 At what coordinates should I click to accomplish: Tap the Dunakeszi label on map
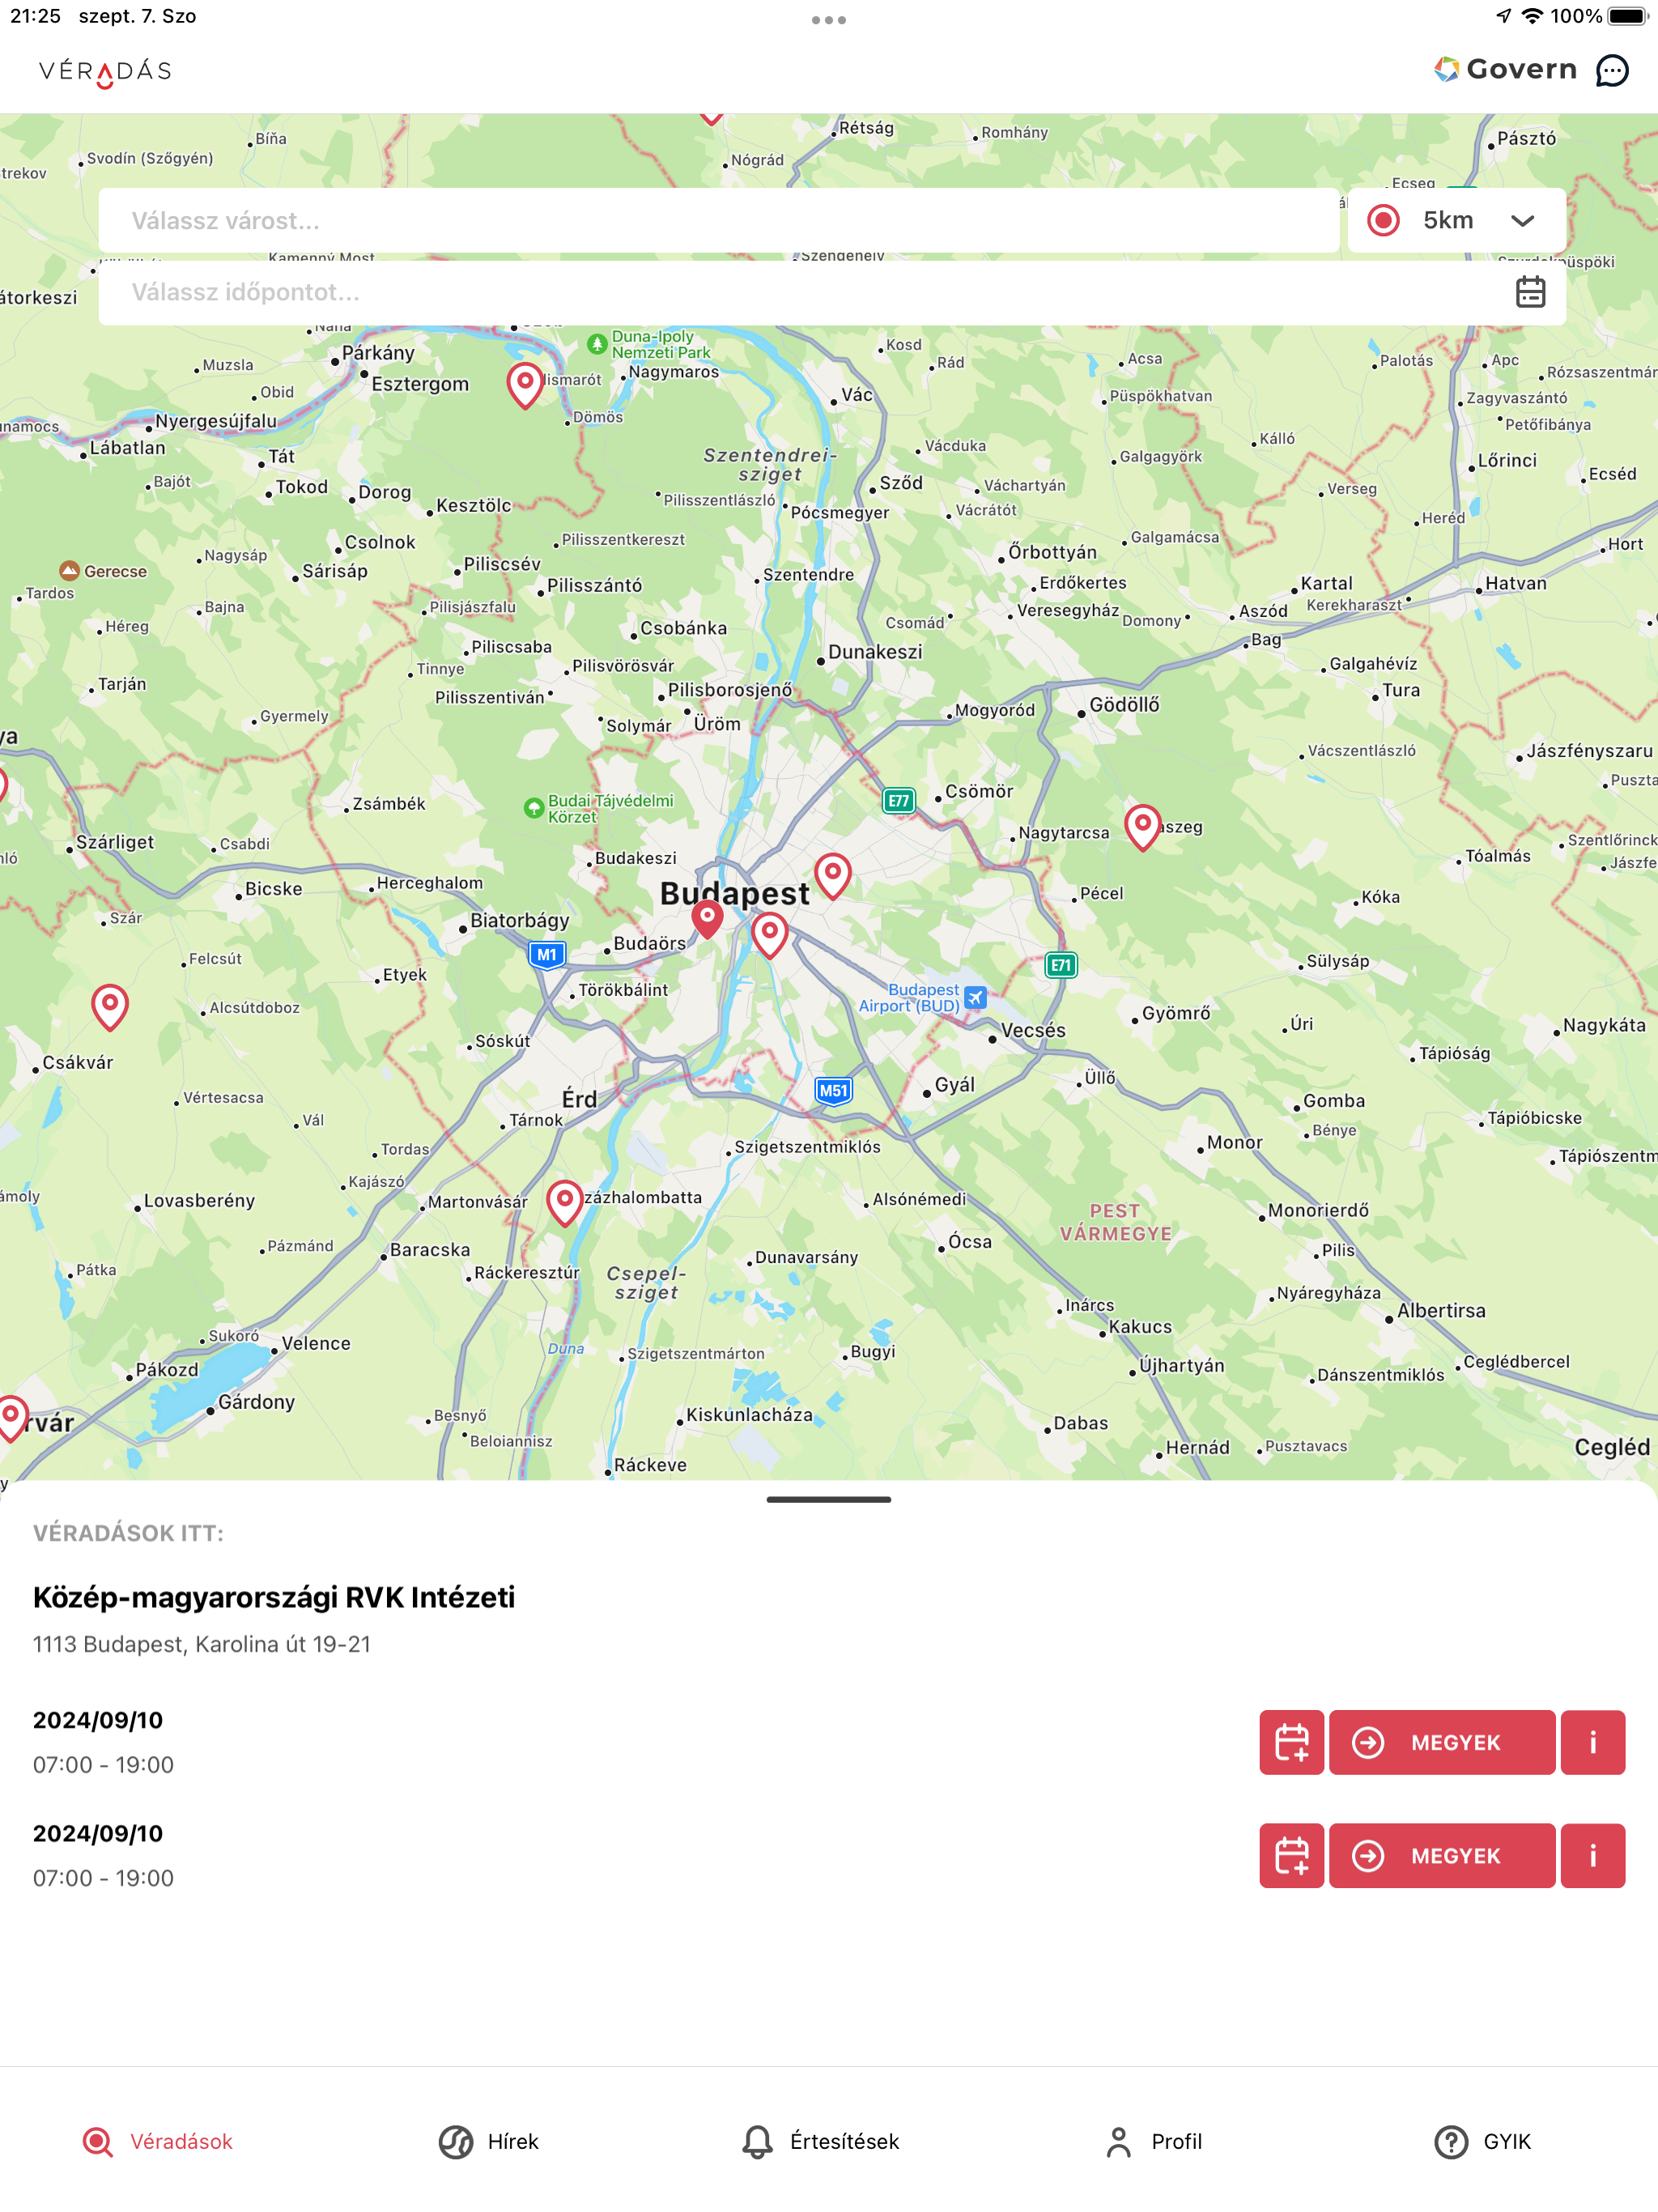875,652
